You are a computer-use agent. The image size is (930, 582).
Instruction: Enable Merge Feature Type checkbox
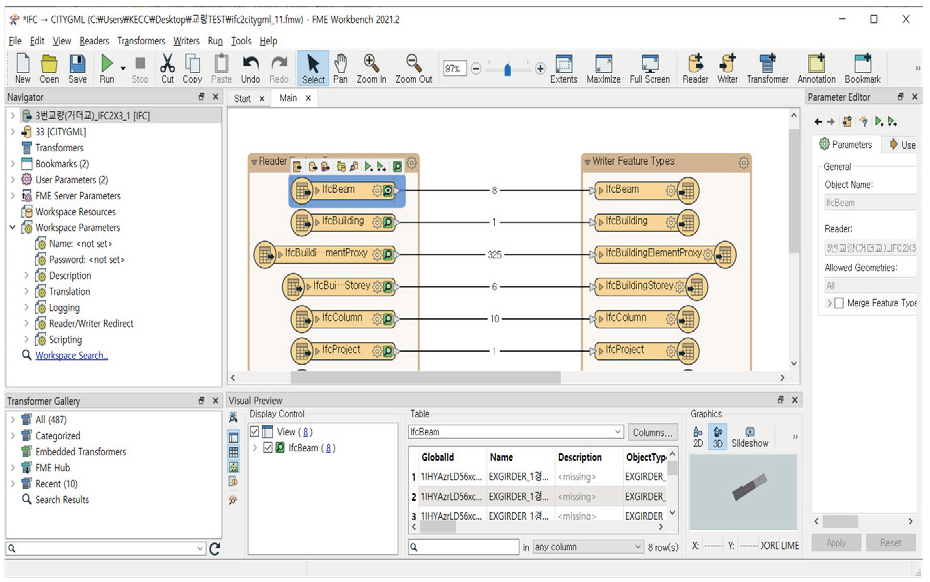pyautogui.click(x=839, y=303)
